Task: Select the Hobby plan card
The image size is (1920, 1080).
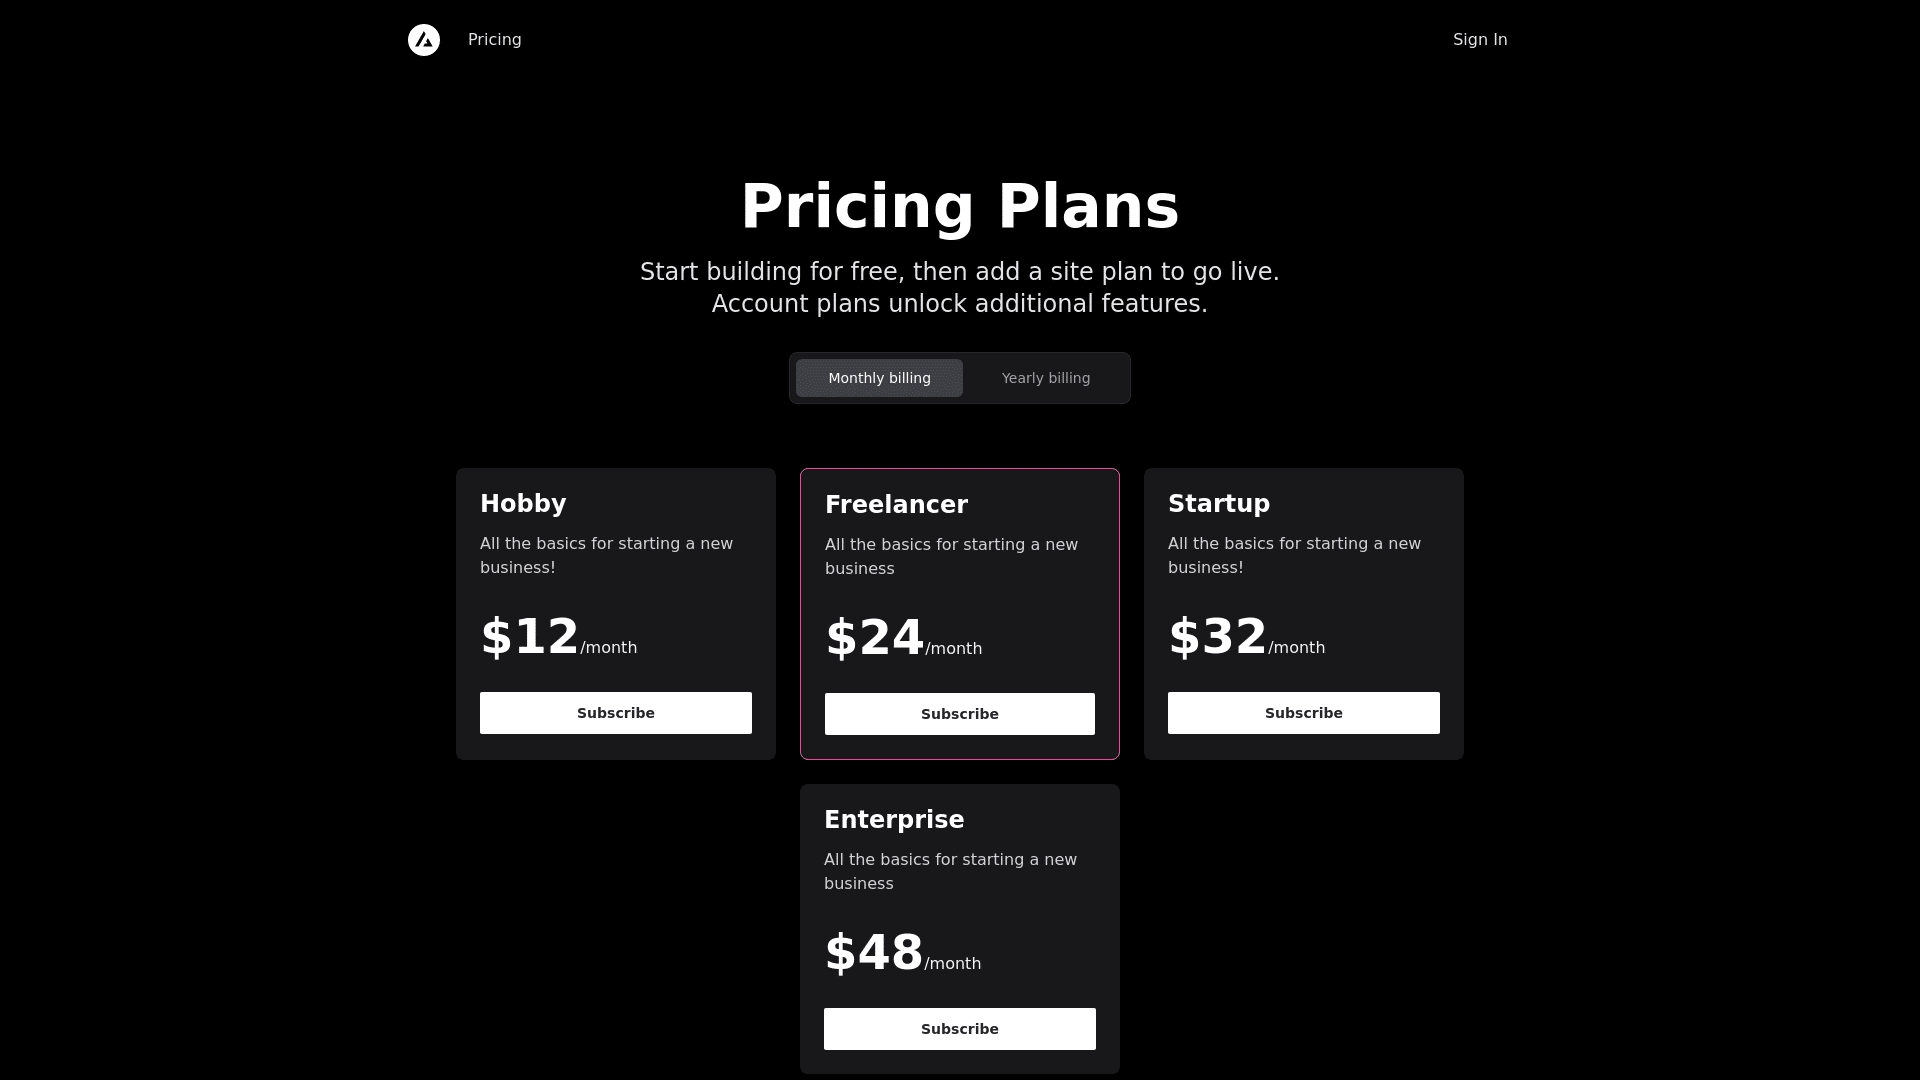Action: pos(615,613)
